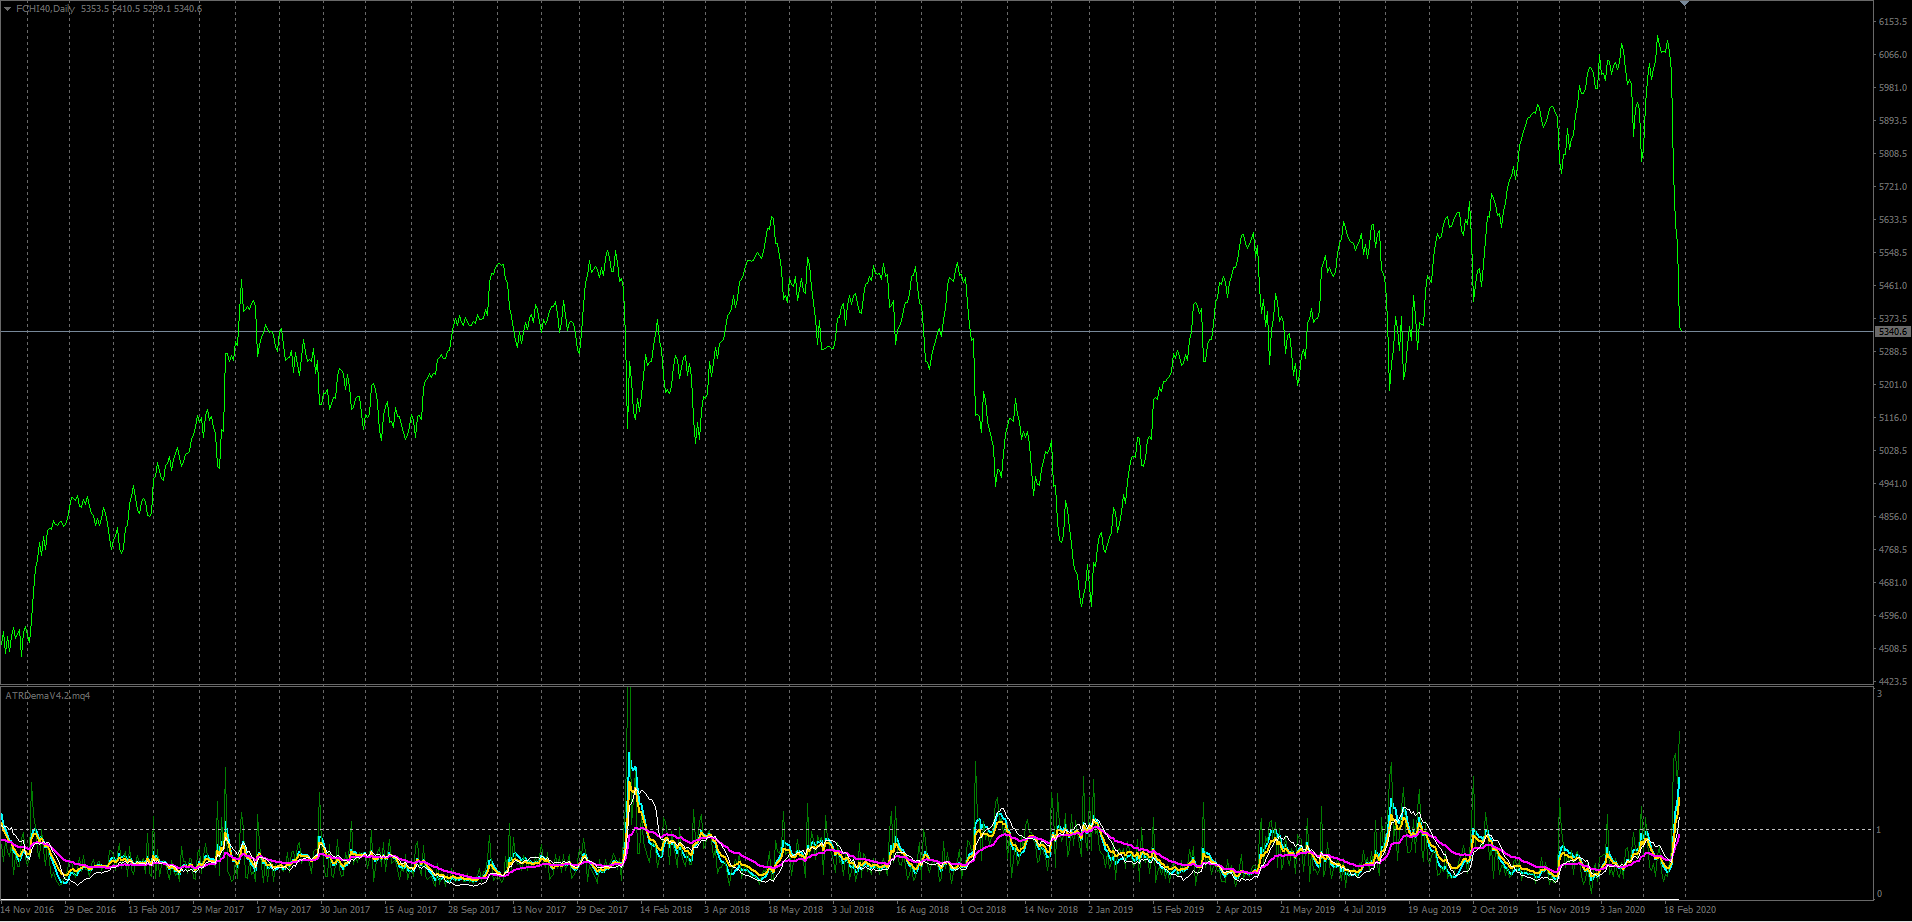The height and width of the screenshot is (922, 1912).
Task: Click the 14 Nov 2016 date label
Action: (27, 910)
